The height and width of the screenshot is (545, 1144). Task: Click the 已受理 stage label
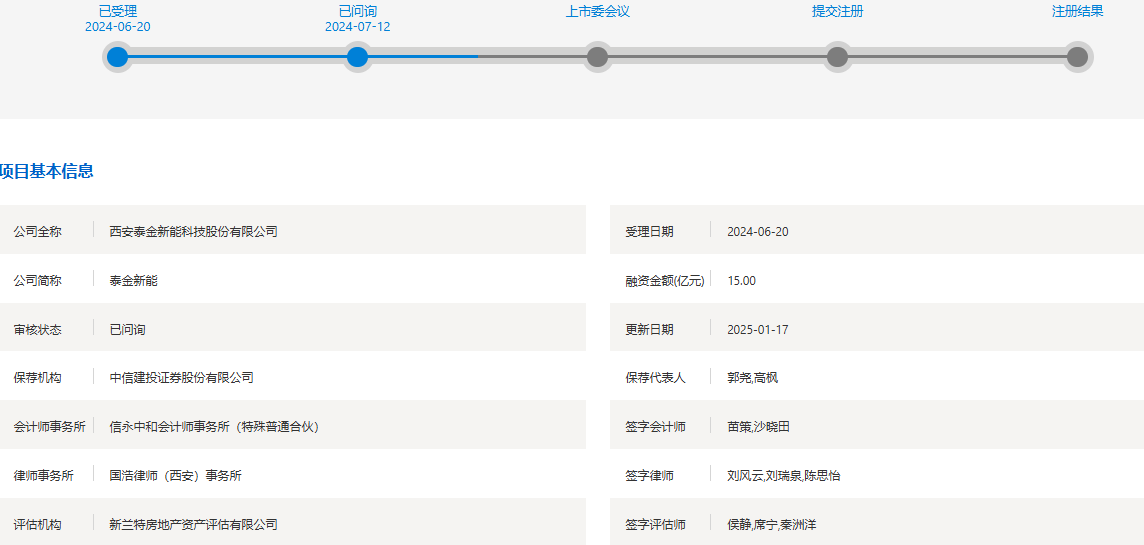click(118, 11)
